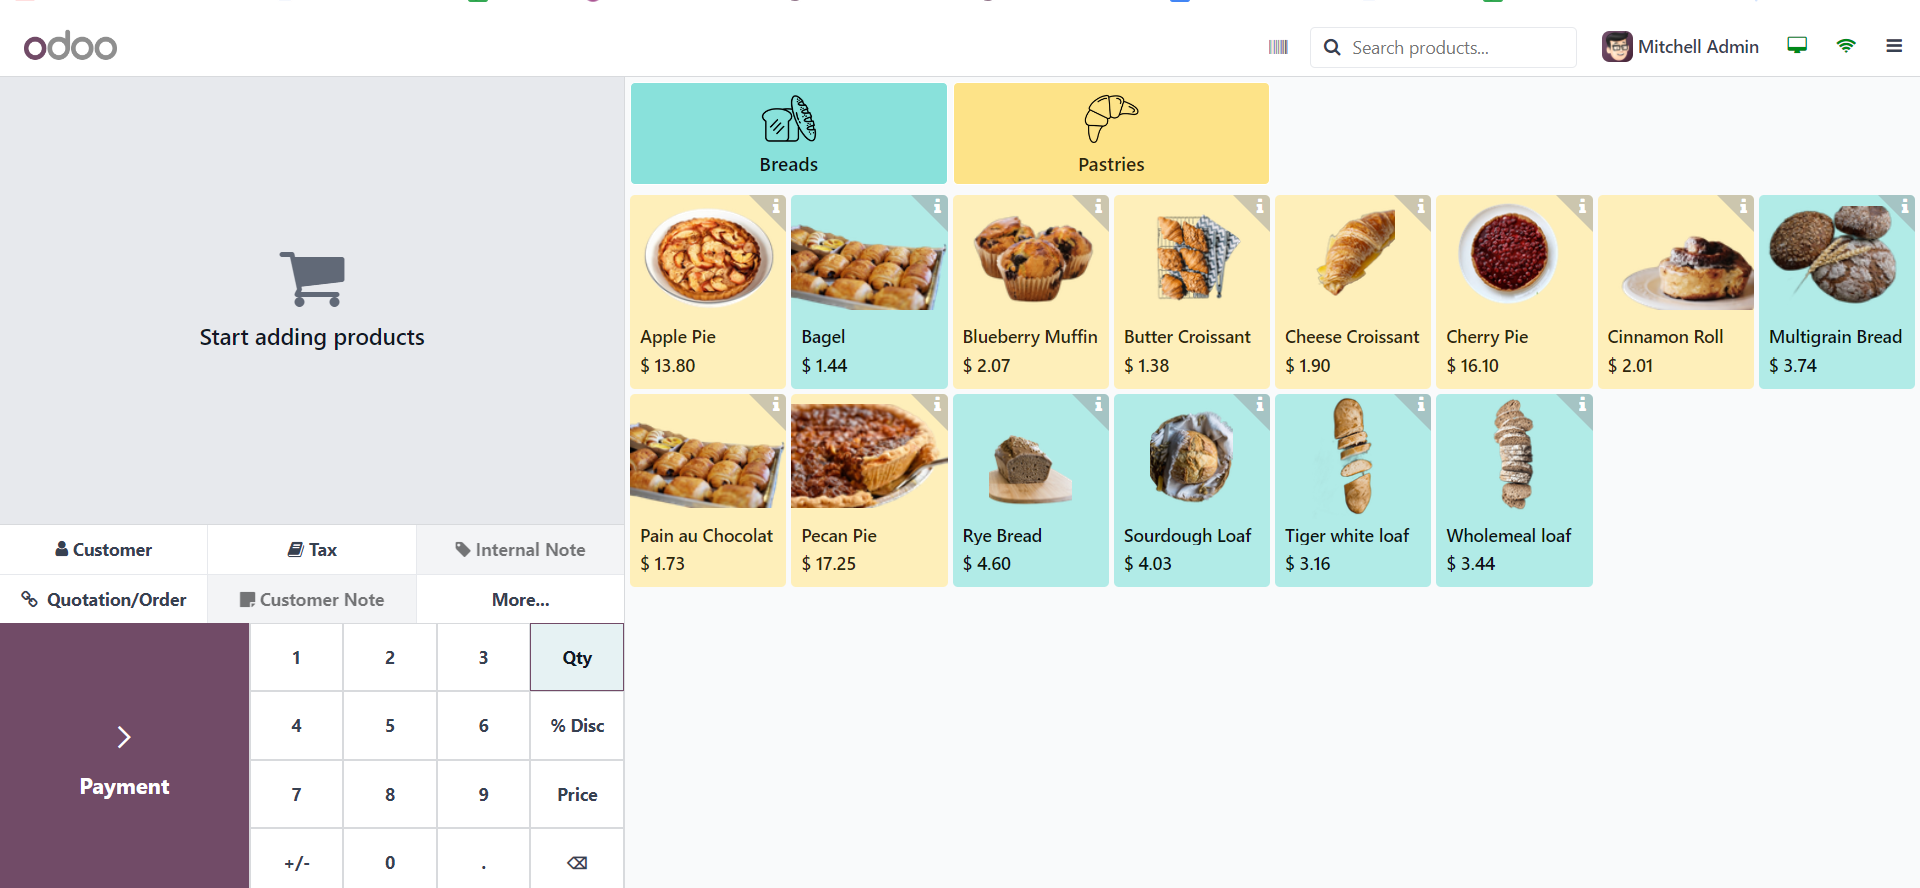Filter products by Pastries category
This screenshot has width=1920, height=888.
tap(1111, 134)
